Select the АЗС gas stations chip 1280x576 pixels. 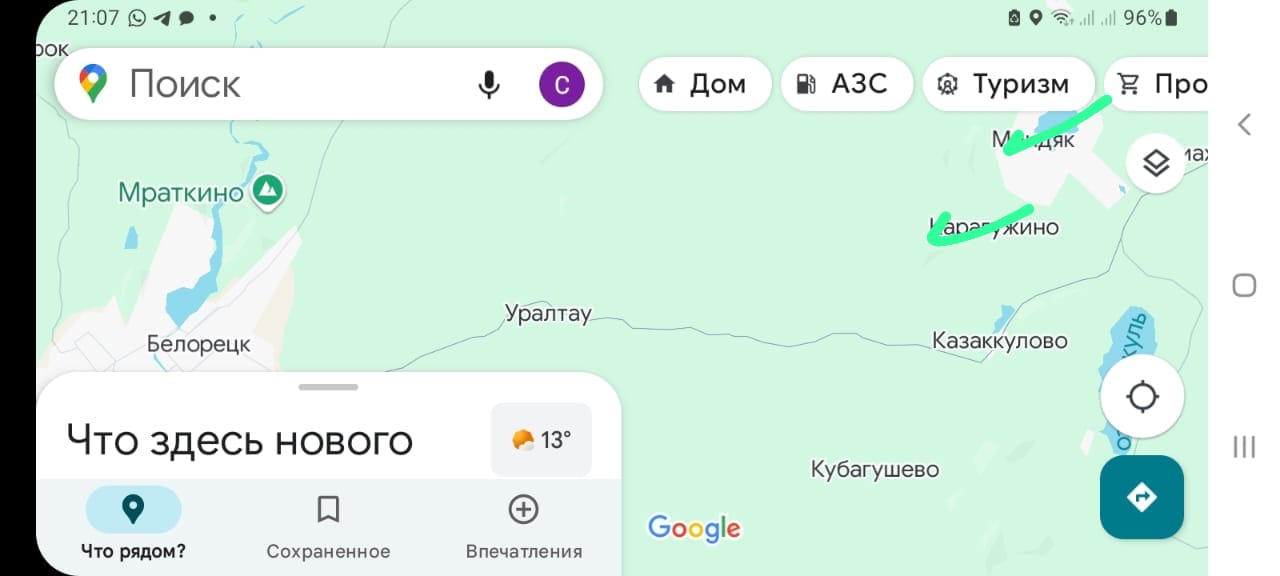pyautogui.click(x=847, y=84)
